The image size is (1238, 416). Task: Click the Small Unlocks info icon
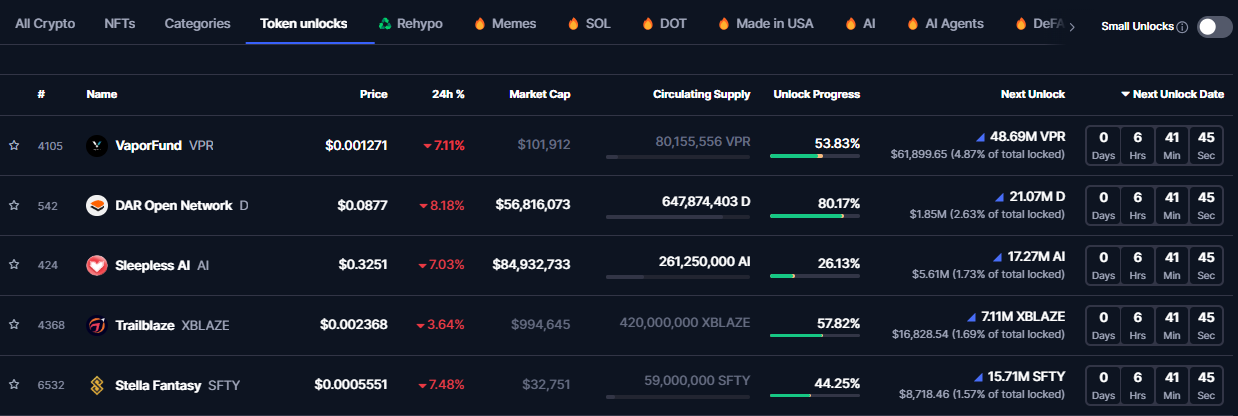pos(1182,27)
